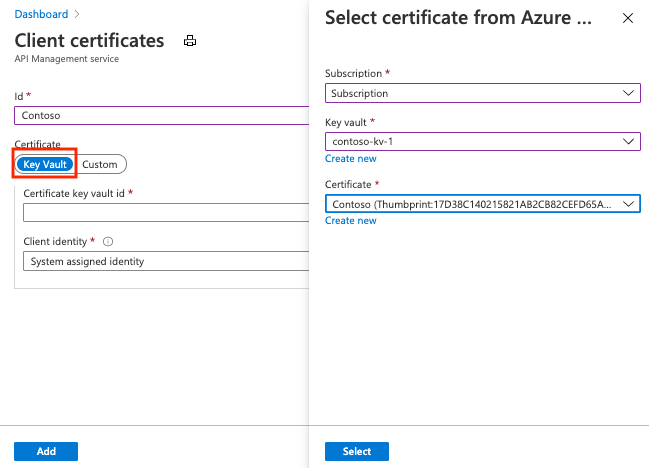Click Create new under Certificate

pos(350,220)
